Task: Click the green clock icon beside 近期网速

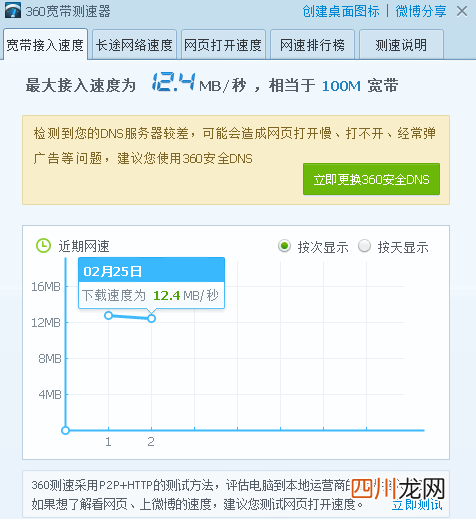Action: pos(43,246)
